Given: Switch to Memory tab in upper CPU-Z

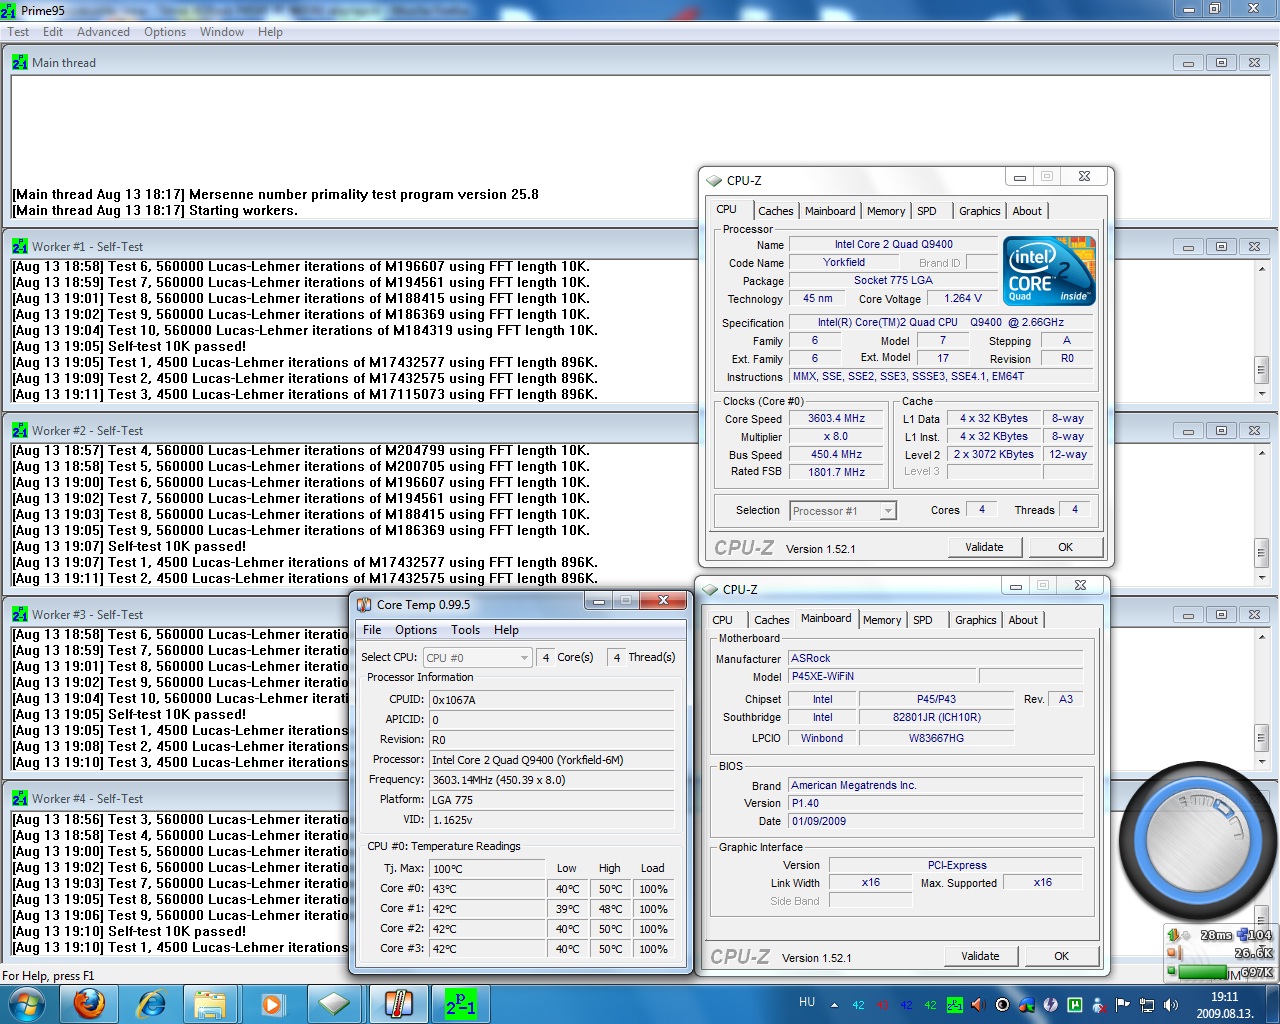Looking at the screenshot, I should 886,211.
